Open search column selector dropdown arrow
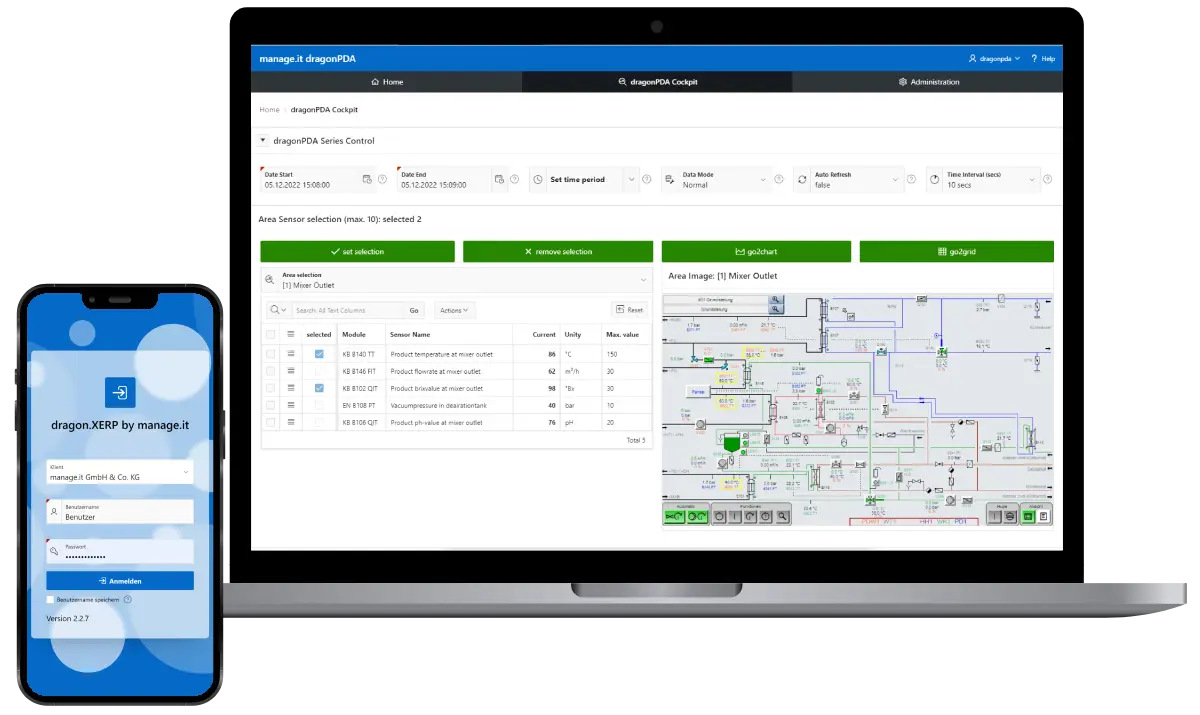Image resolution: width=1200 pixels, height=715 pixels. click(x=283, y=311)
